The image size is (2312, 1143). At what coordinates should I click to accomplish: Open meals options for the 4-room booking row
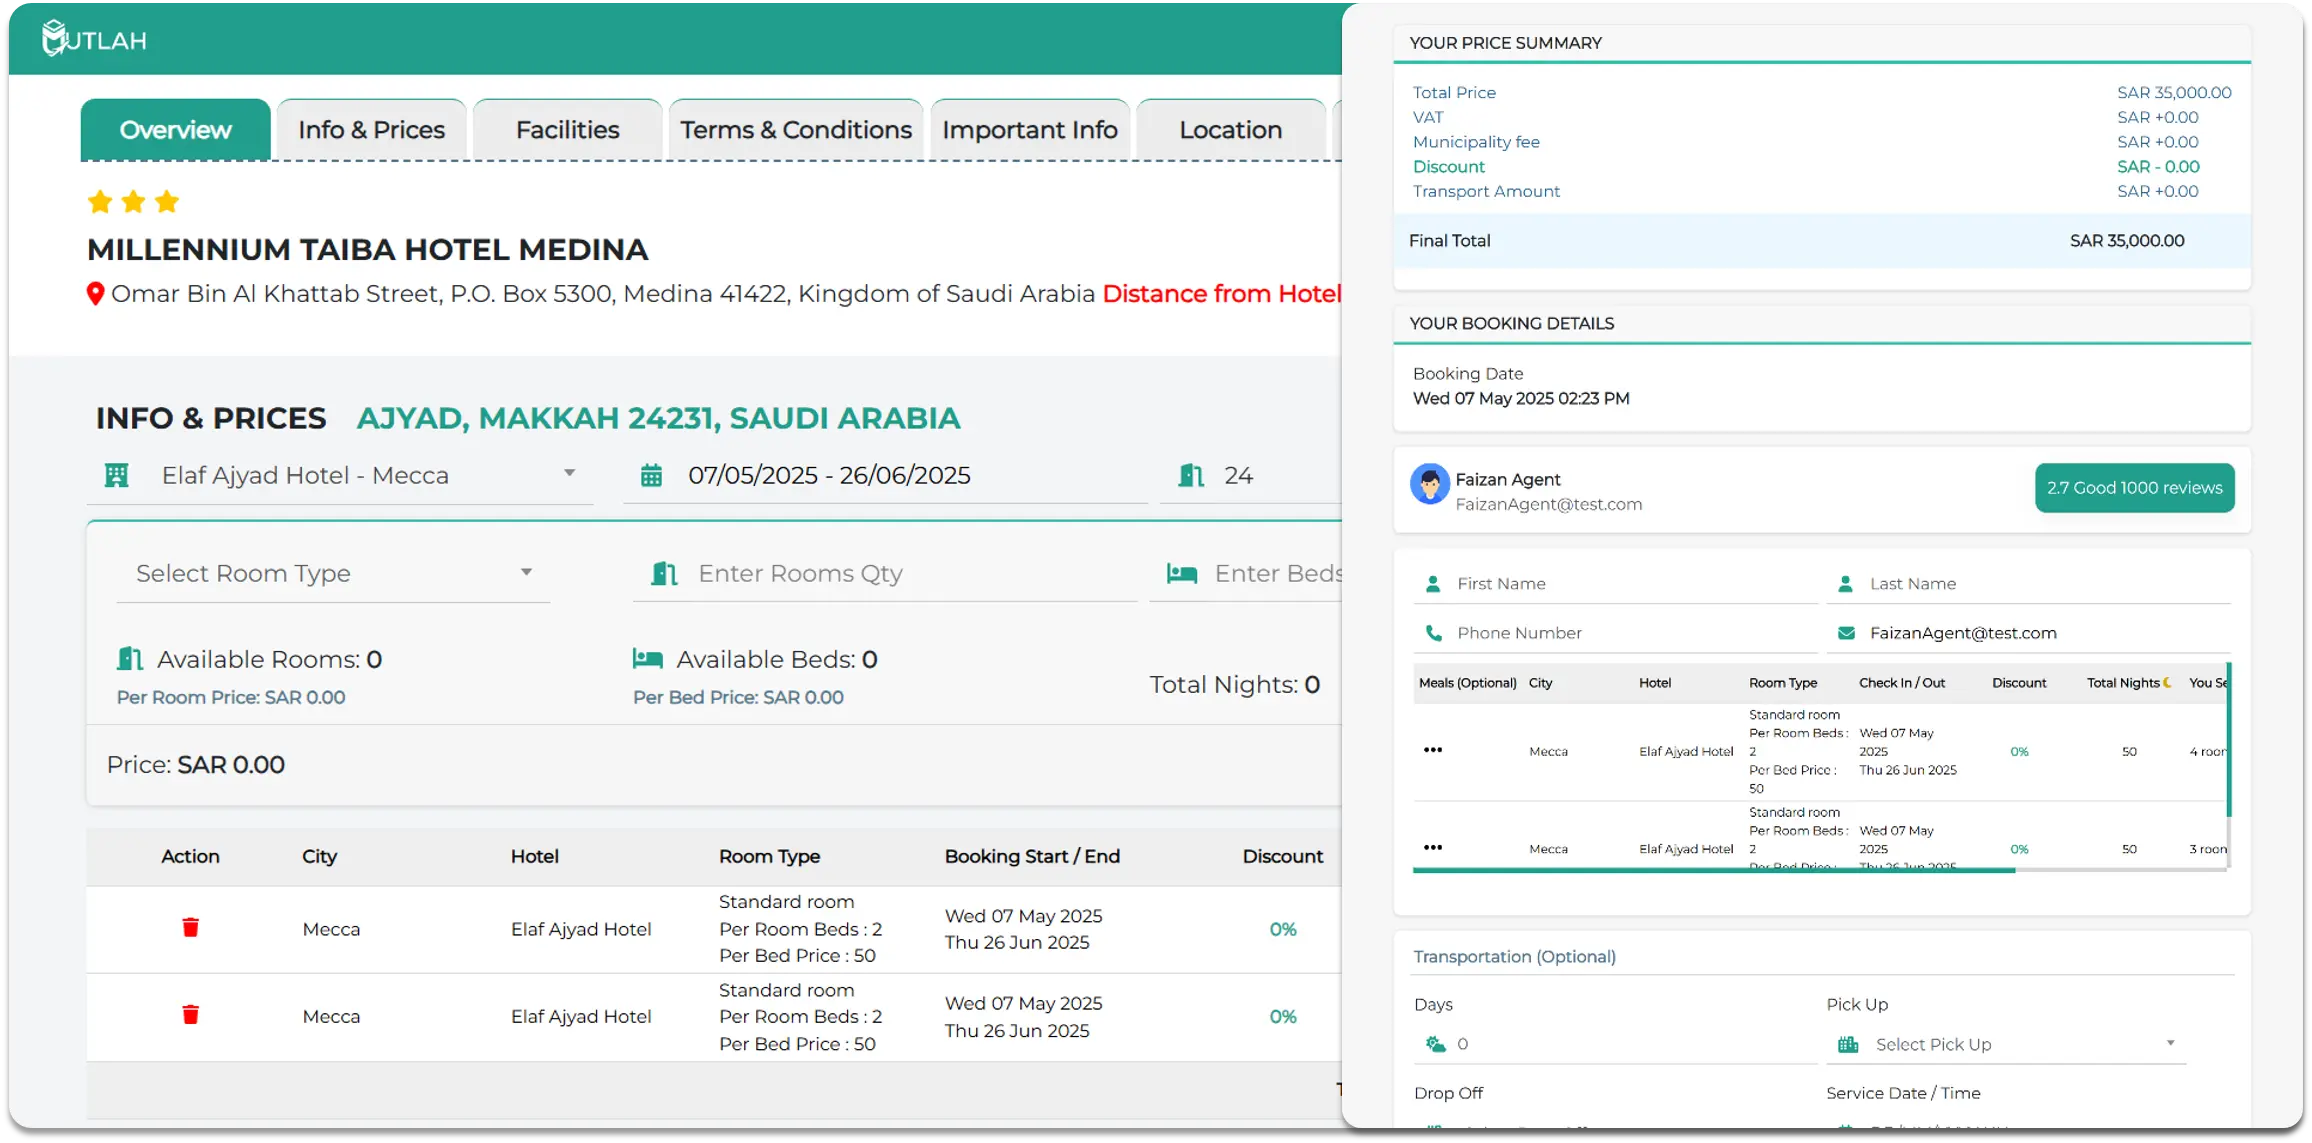[1433, 750]
